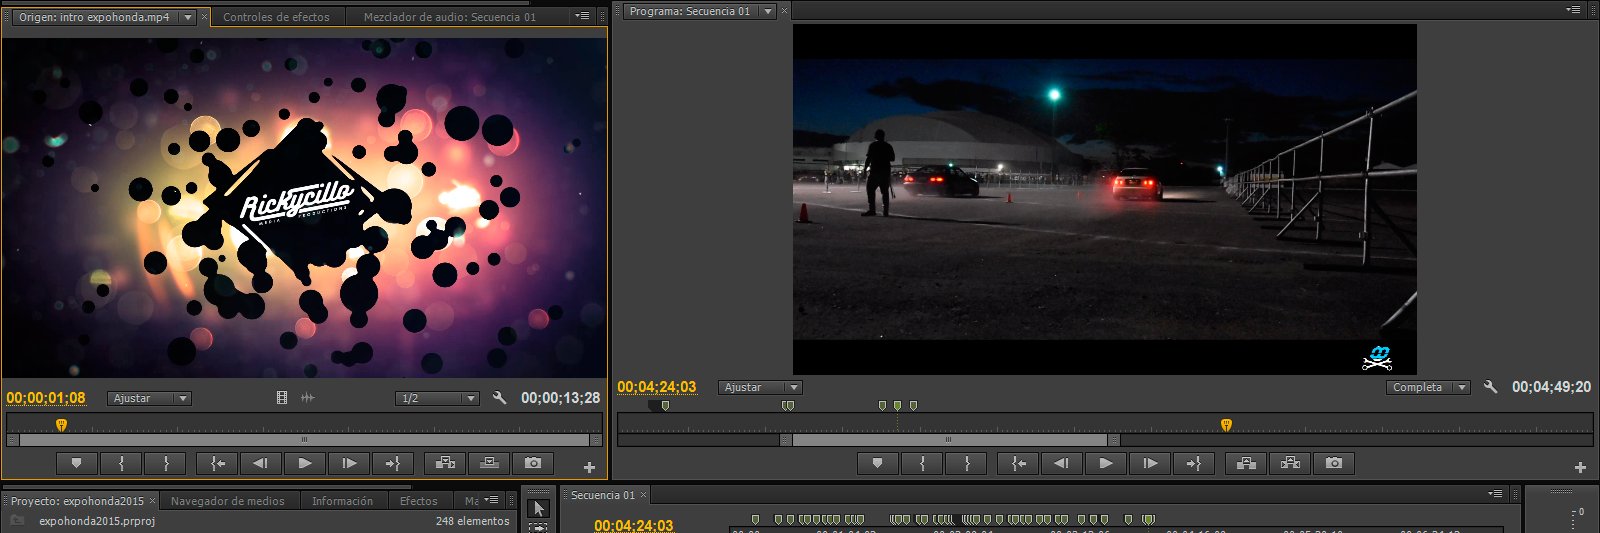Switch to Mezclador de audio tab
Screen dimensions: 1600x533
(450, 17)
